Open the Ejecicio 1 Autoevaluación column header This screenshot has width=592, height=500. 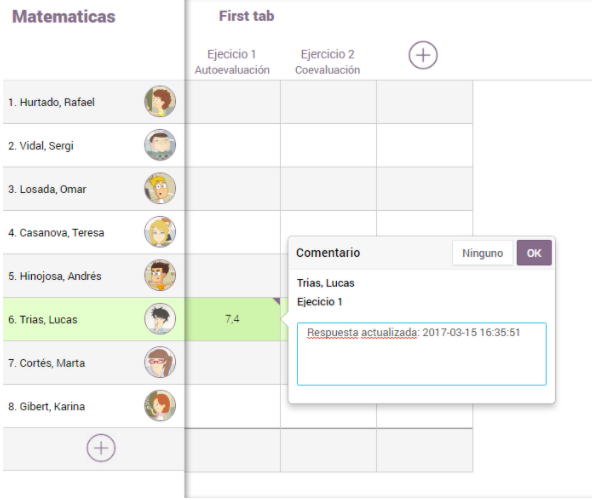(232, 62)
